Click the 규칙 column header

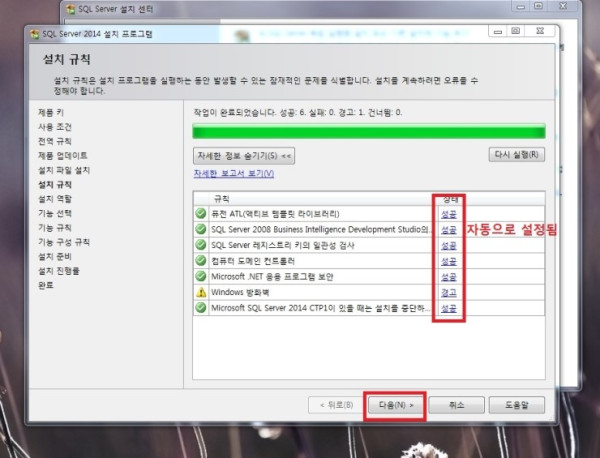point(221,199)
